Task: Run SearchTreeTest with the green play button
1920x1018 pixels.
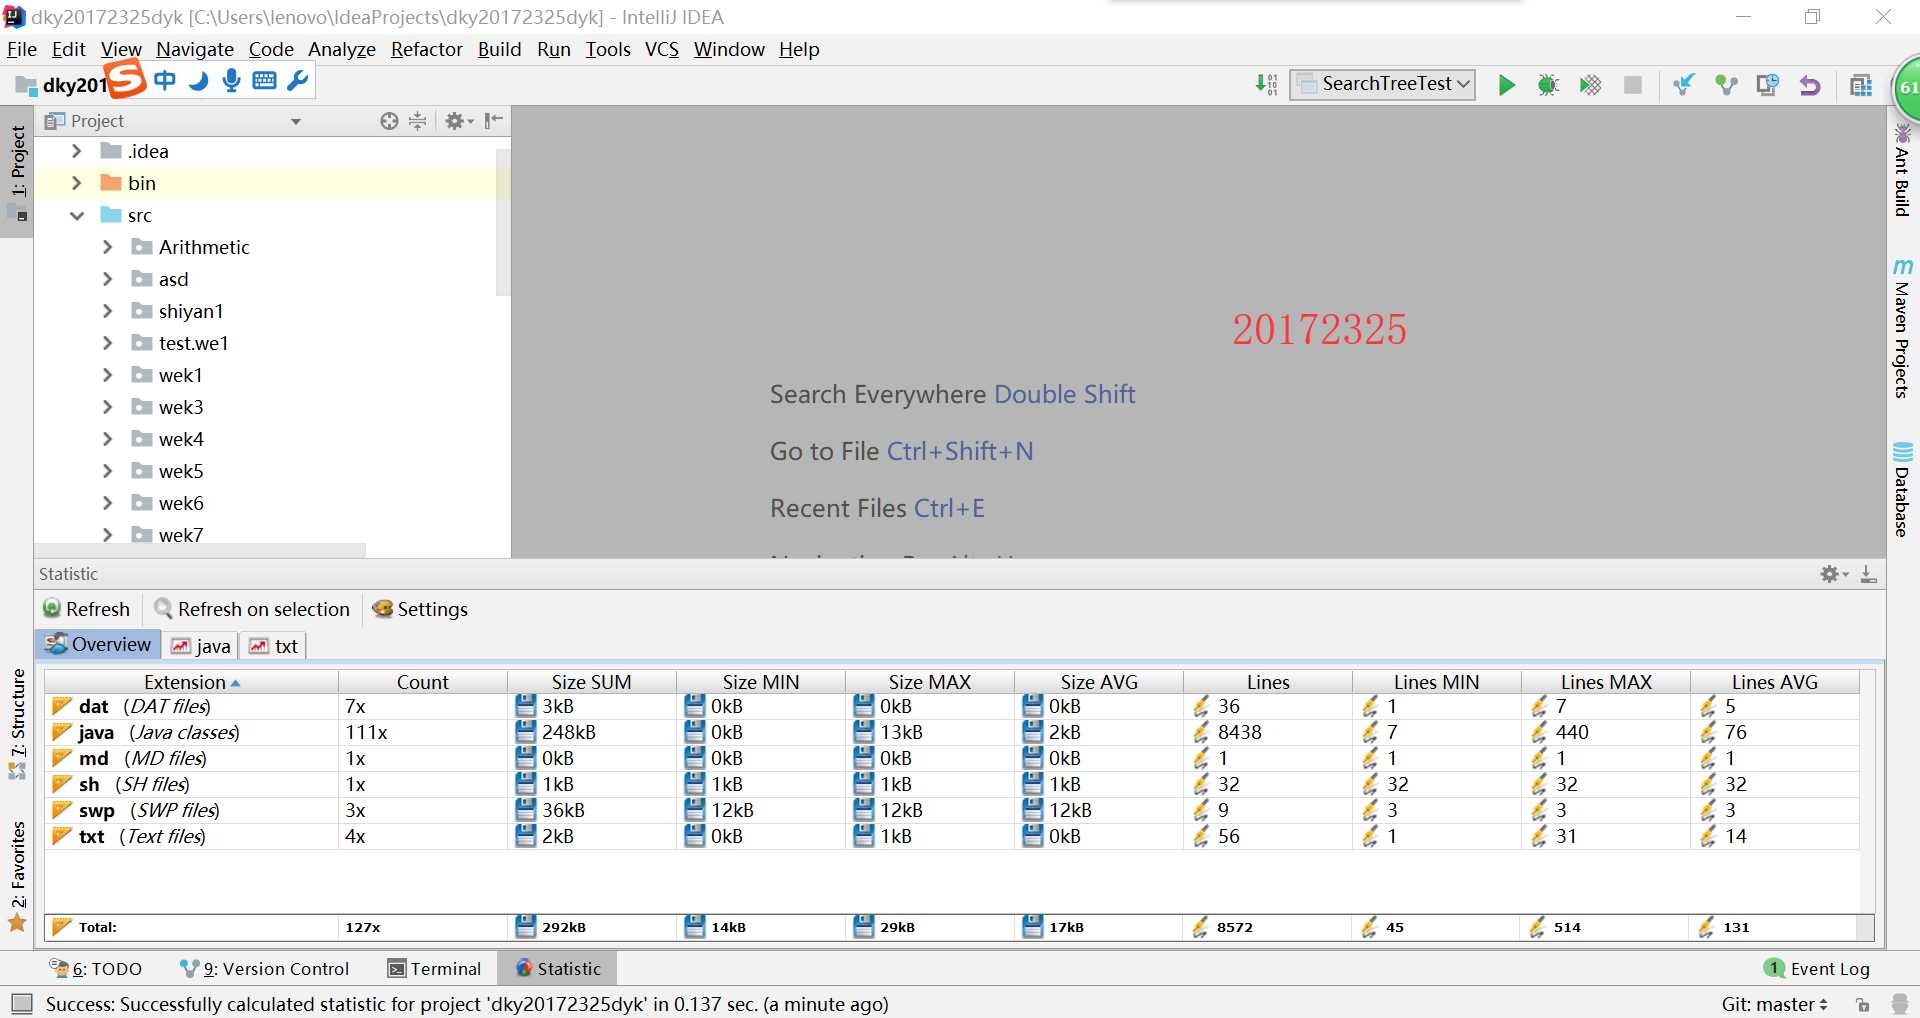Action: [1506, 85]
